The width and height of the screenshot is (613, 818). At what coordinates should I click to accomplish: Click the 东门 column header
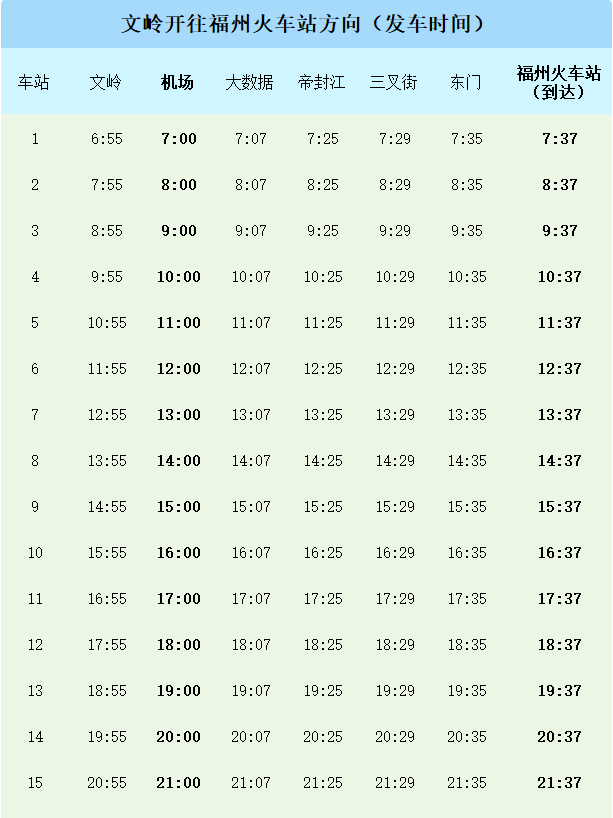tap(466, 82)
